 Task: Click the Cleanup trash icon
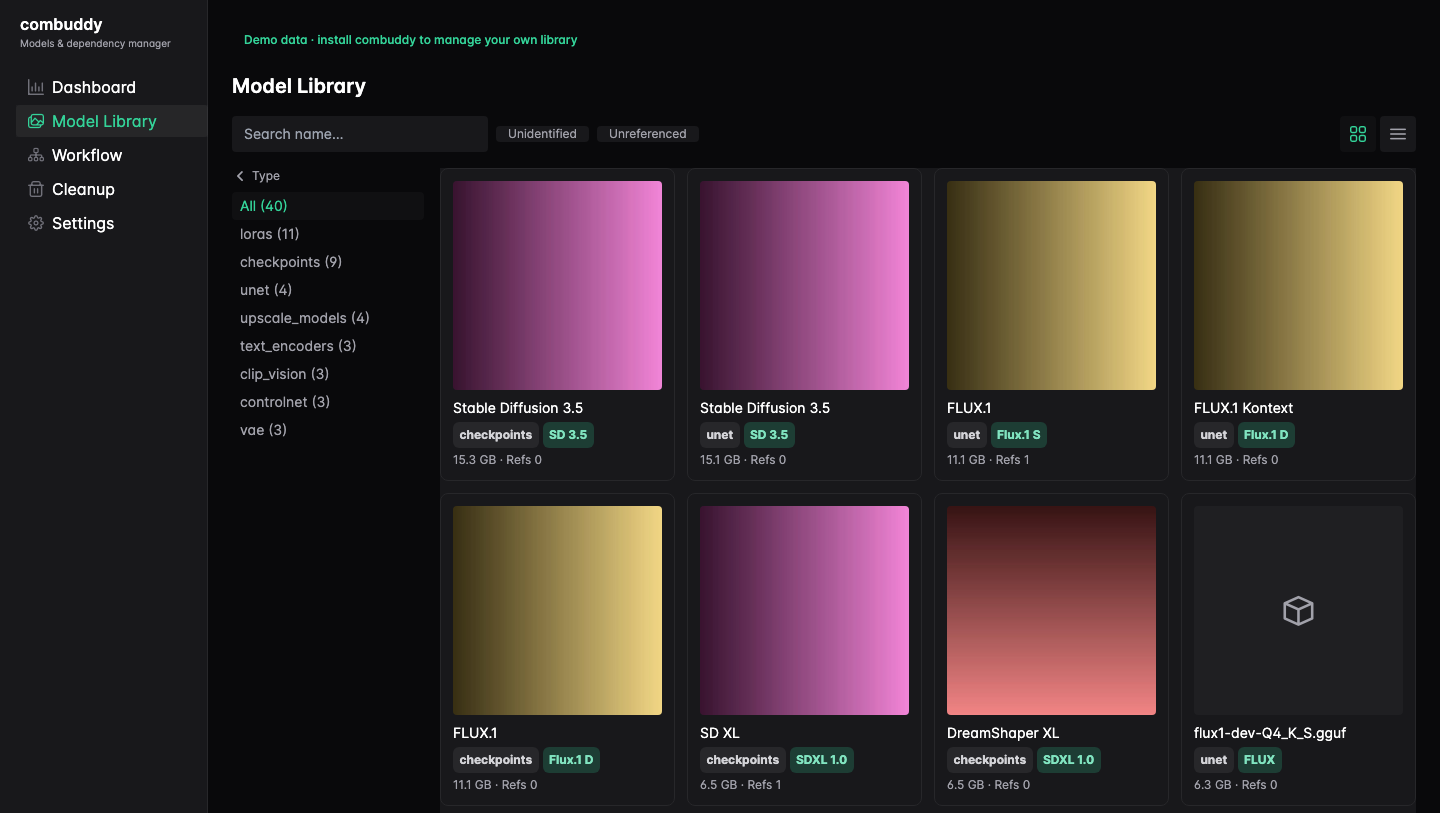tap(36, 189)
